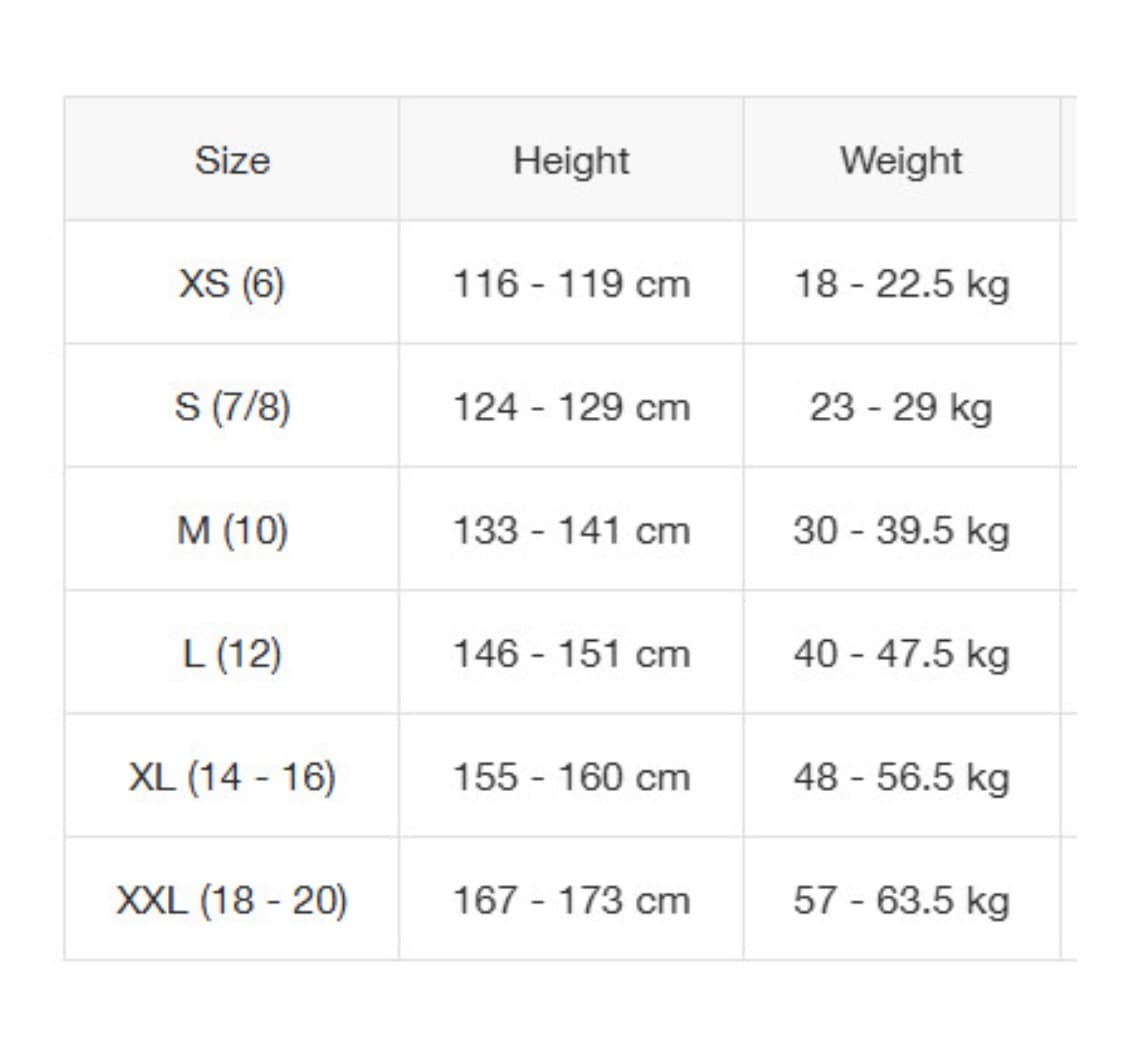Pick the 40 - 47.5 kg weight cell

pos(901,654)
